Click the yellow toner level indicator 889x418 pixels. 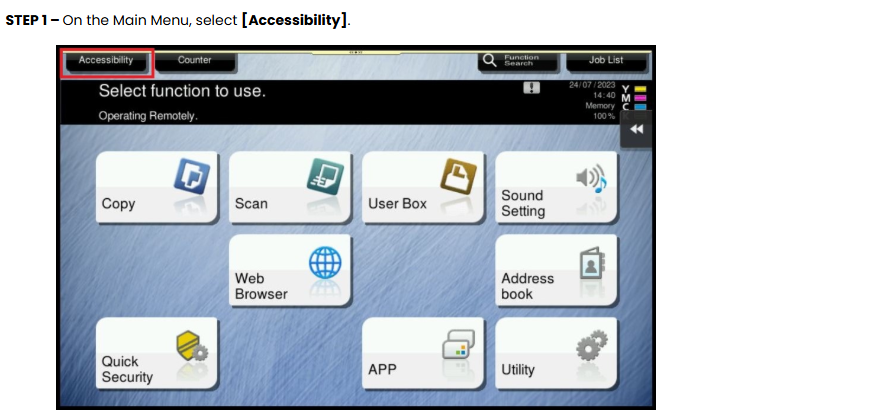tap(640, 89)
